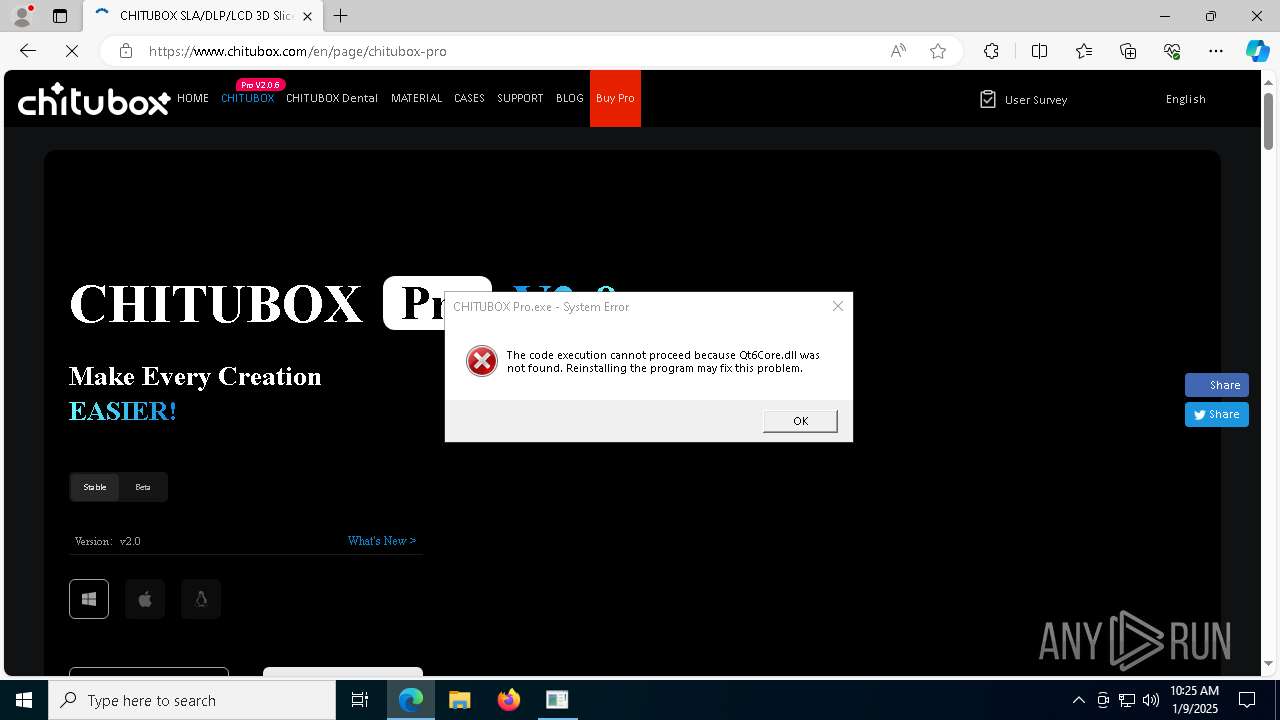Open Settings and more ellipsis menu
The width and height of the screenshot is (1280, 720).
[1216, 51]
